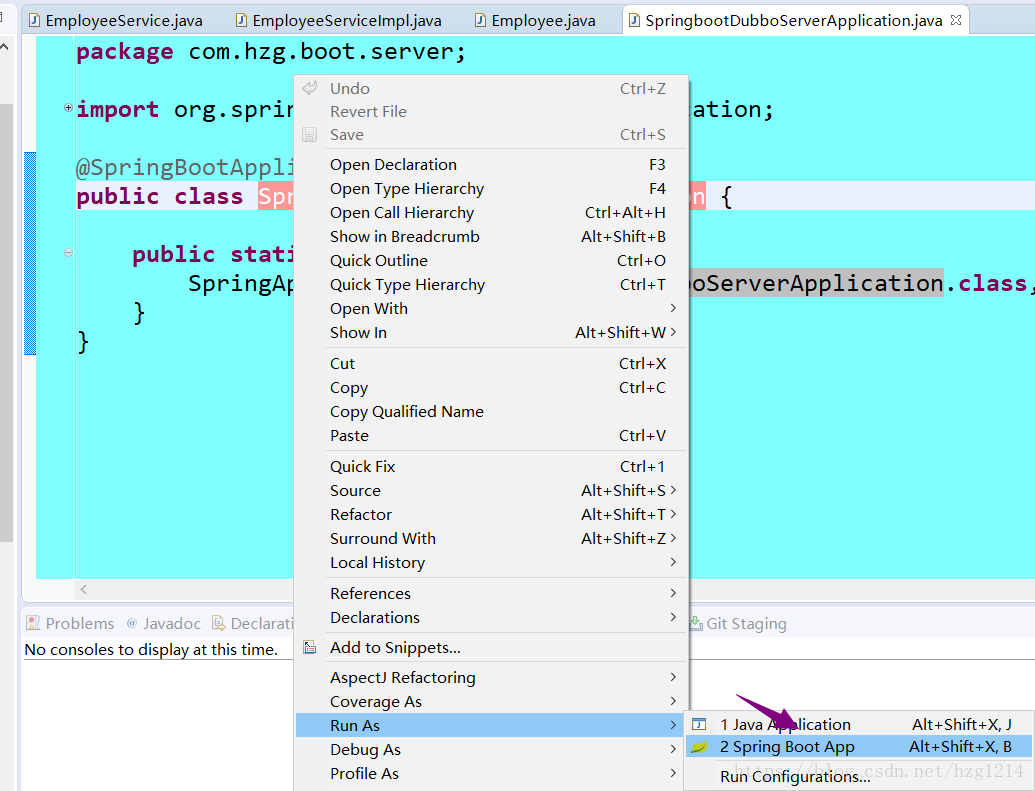Screen dimensions: 1035x791
Task: Click the editor horizontal scroll left arrow
Action: tap(84, 589)
